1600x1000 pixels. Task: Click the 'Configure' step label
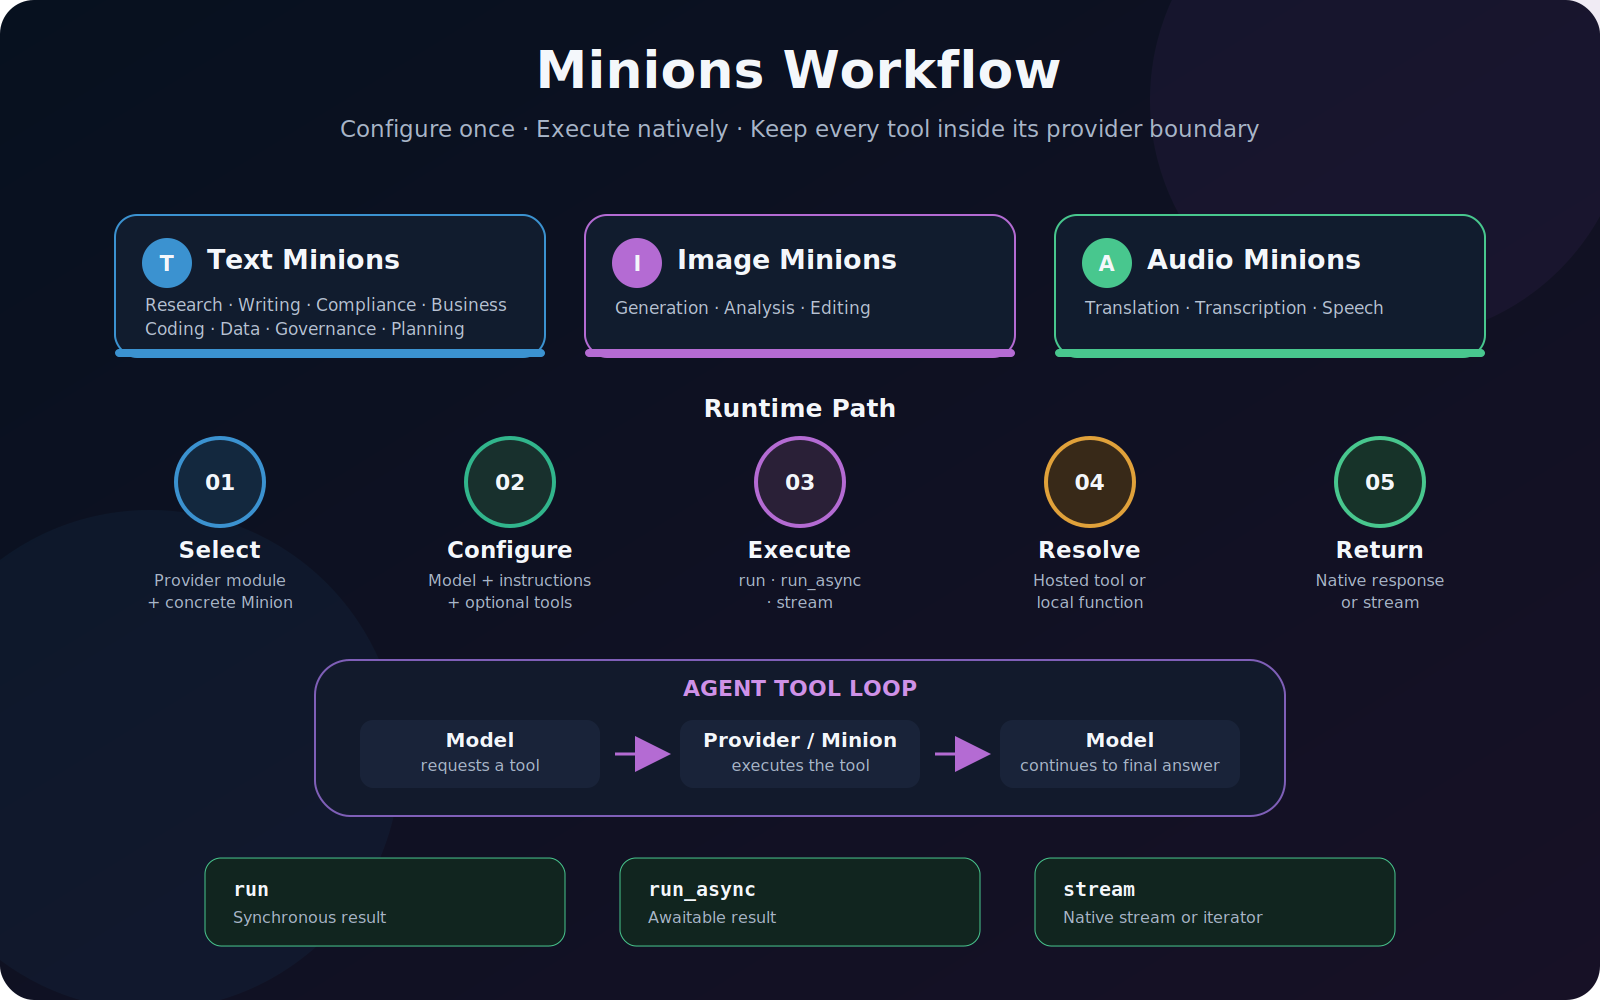tap(510, 550)
